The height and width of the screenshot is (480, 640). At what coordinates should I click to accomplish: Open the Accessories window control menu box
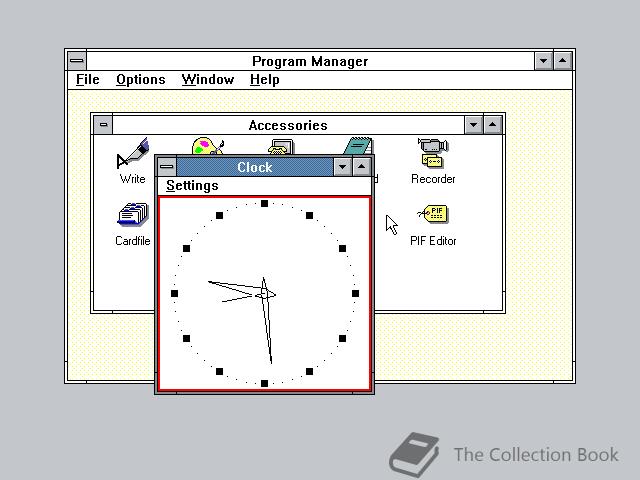[103, 125]
